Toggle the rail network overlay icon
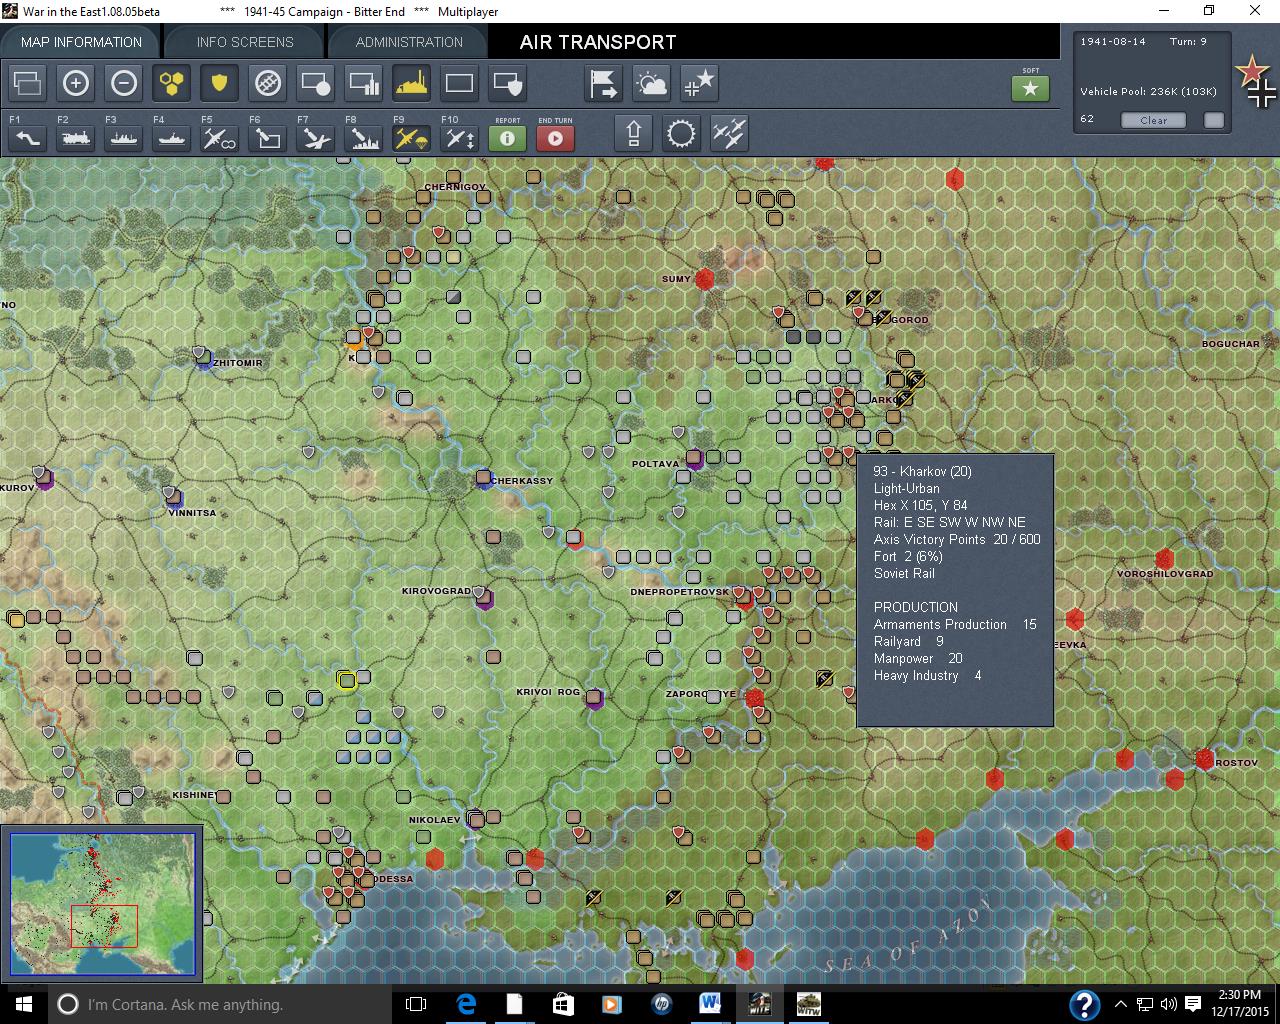This screenshot has width=1280, height=1024. [268, 83]
